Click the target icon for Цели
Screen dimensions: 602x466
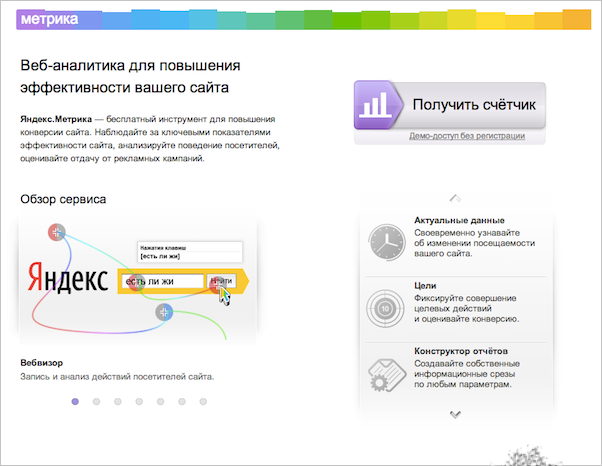pyautogui.click(x=385, y=308)
